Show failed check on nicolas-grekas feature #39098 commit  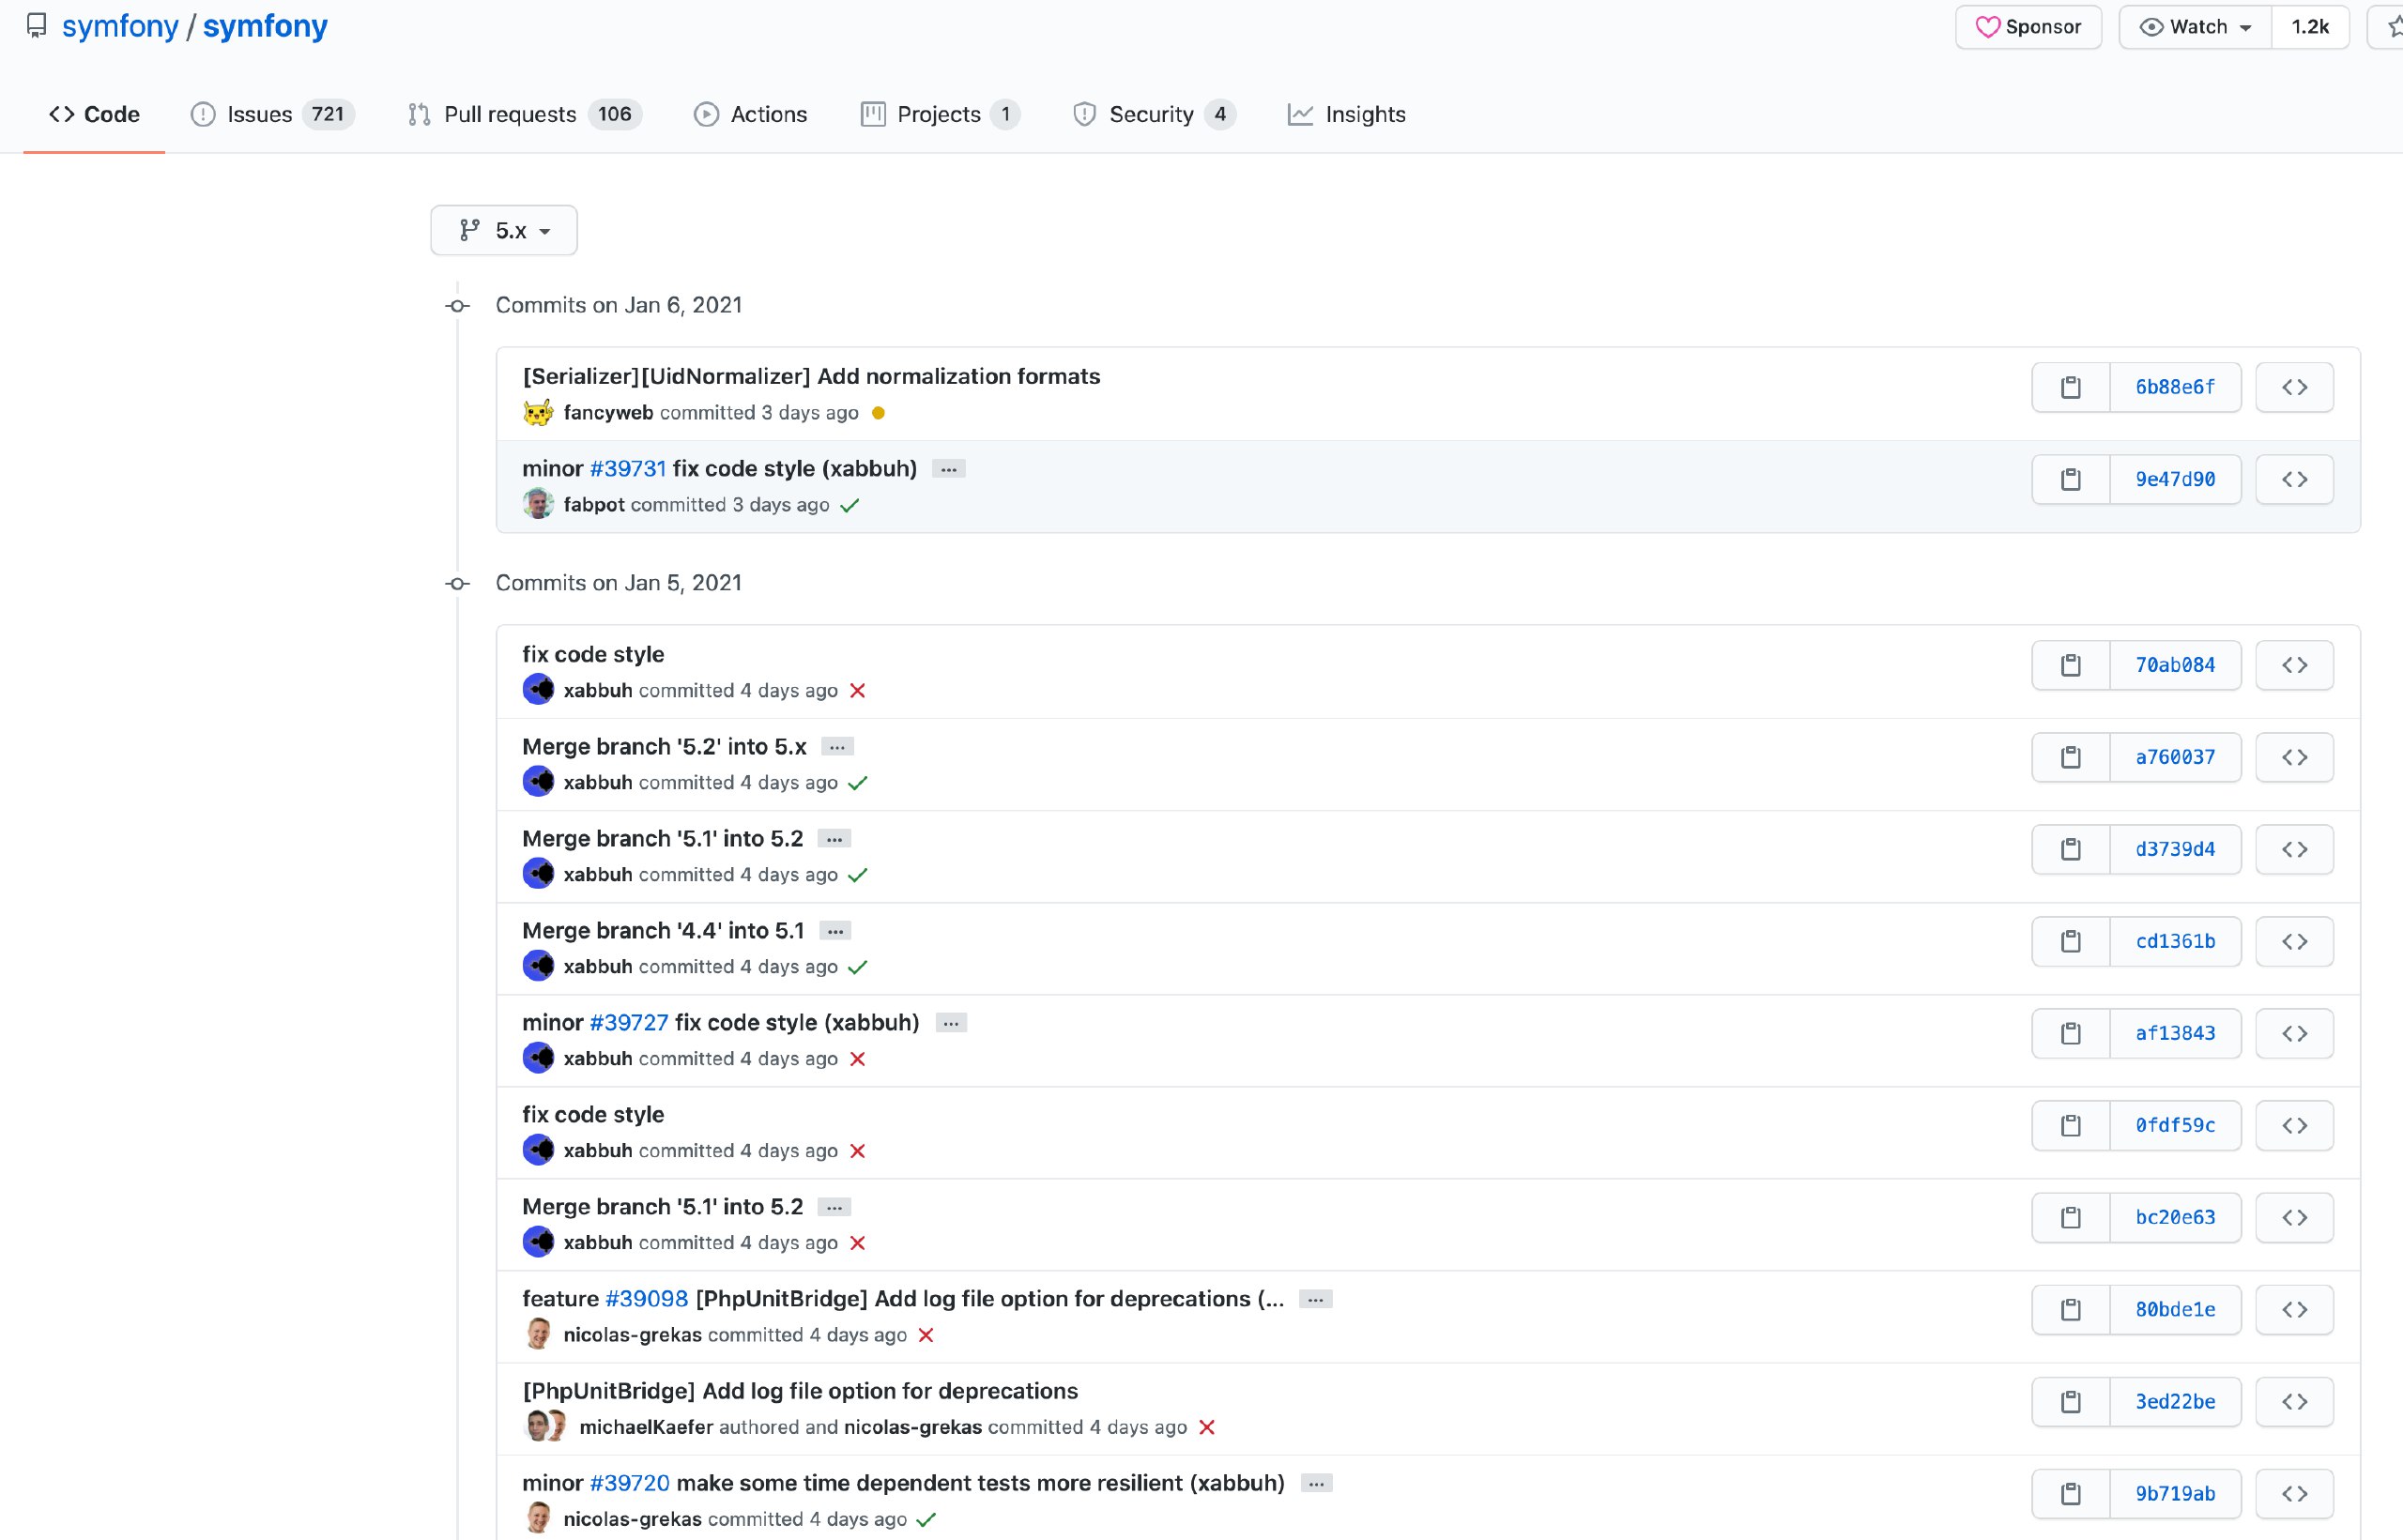(x=926, y=1335)
